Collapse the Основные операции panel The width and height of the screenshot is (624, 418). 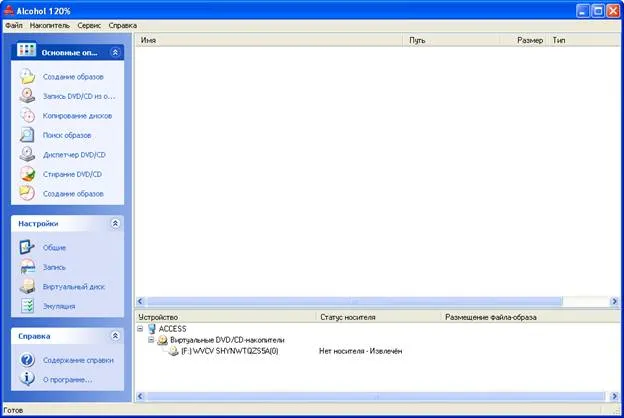115,52
